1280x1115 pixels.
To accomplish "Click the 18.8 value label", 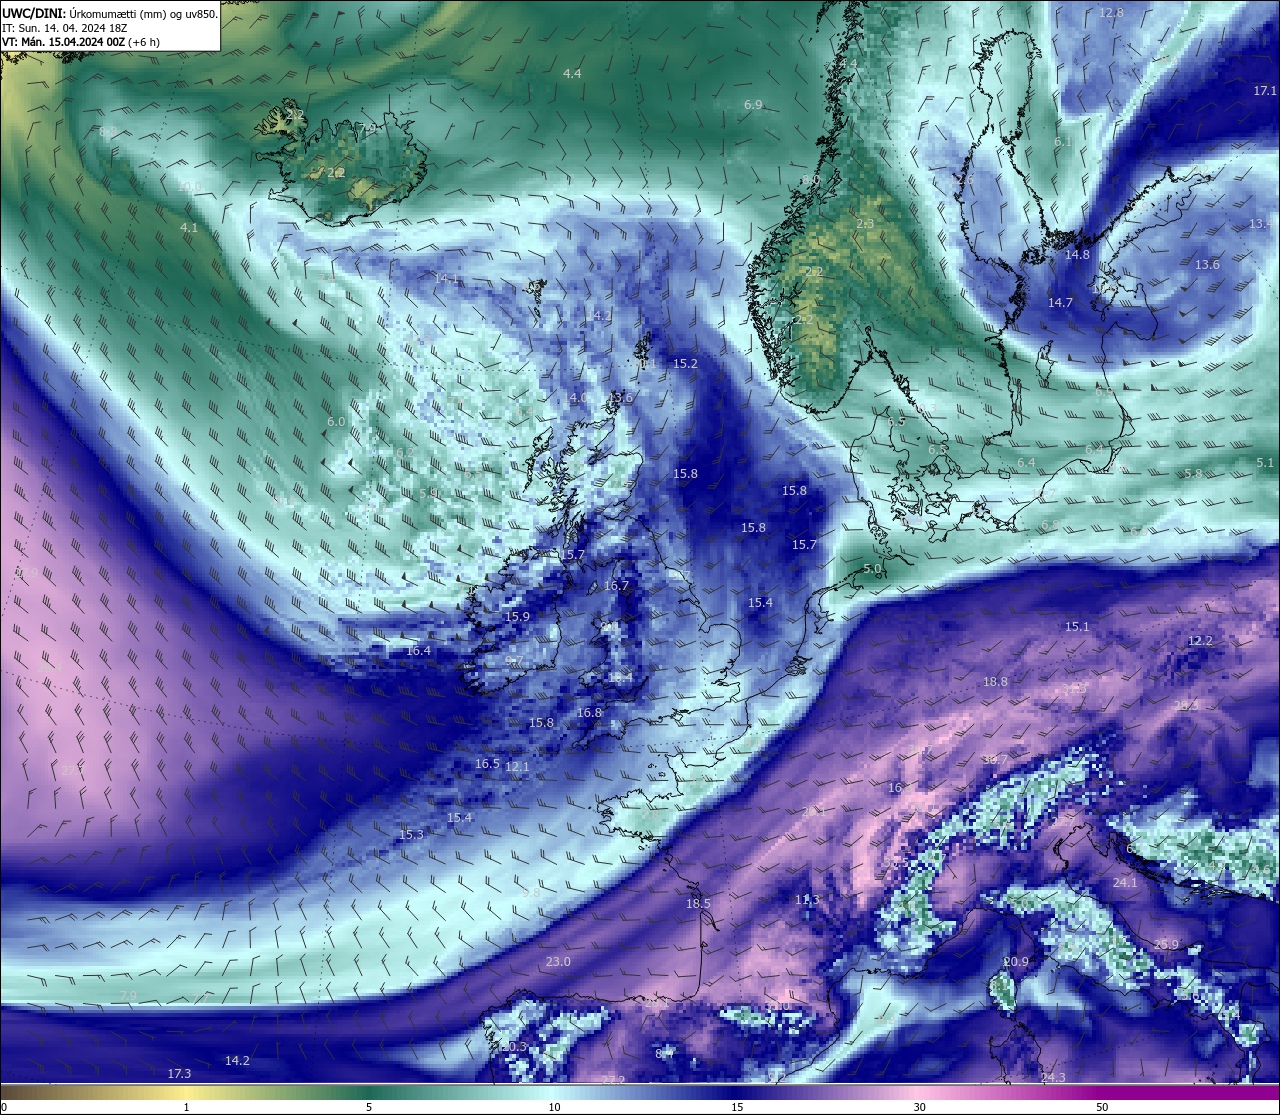I will [x=995, y=682].
